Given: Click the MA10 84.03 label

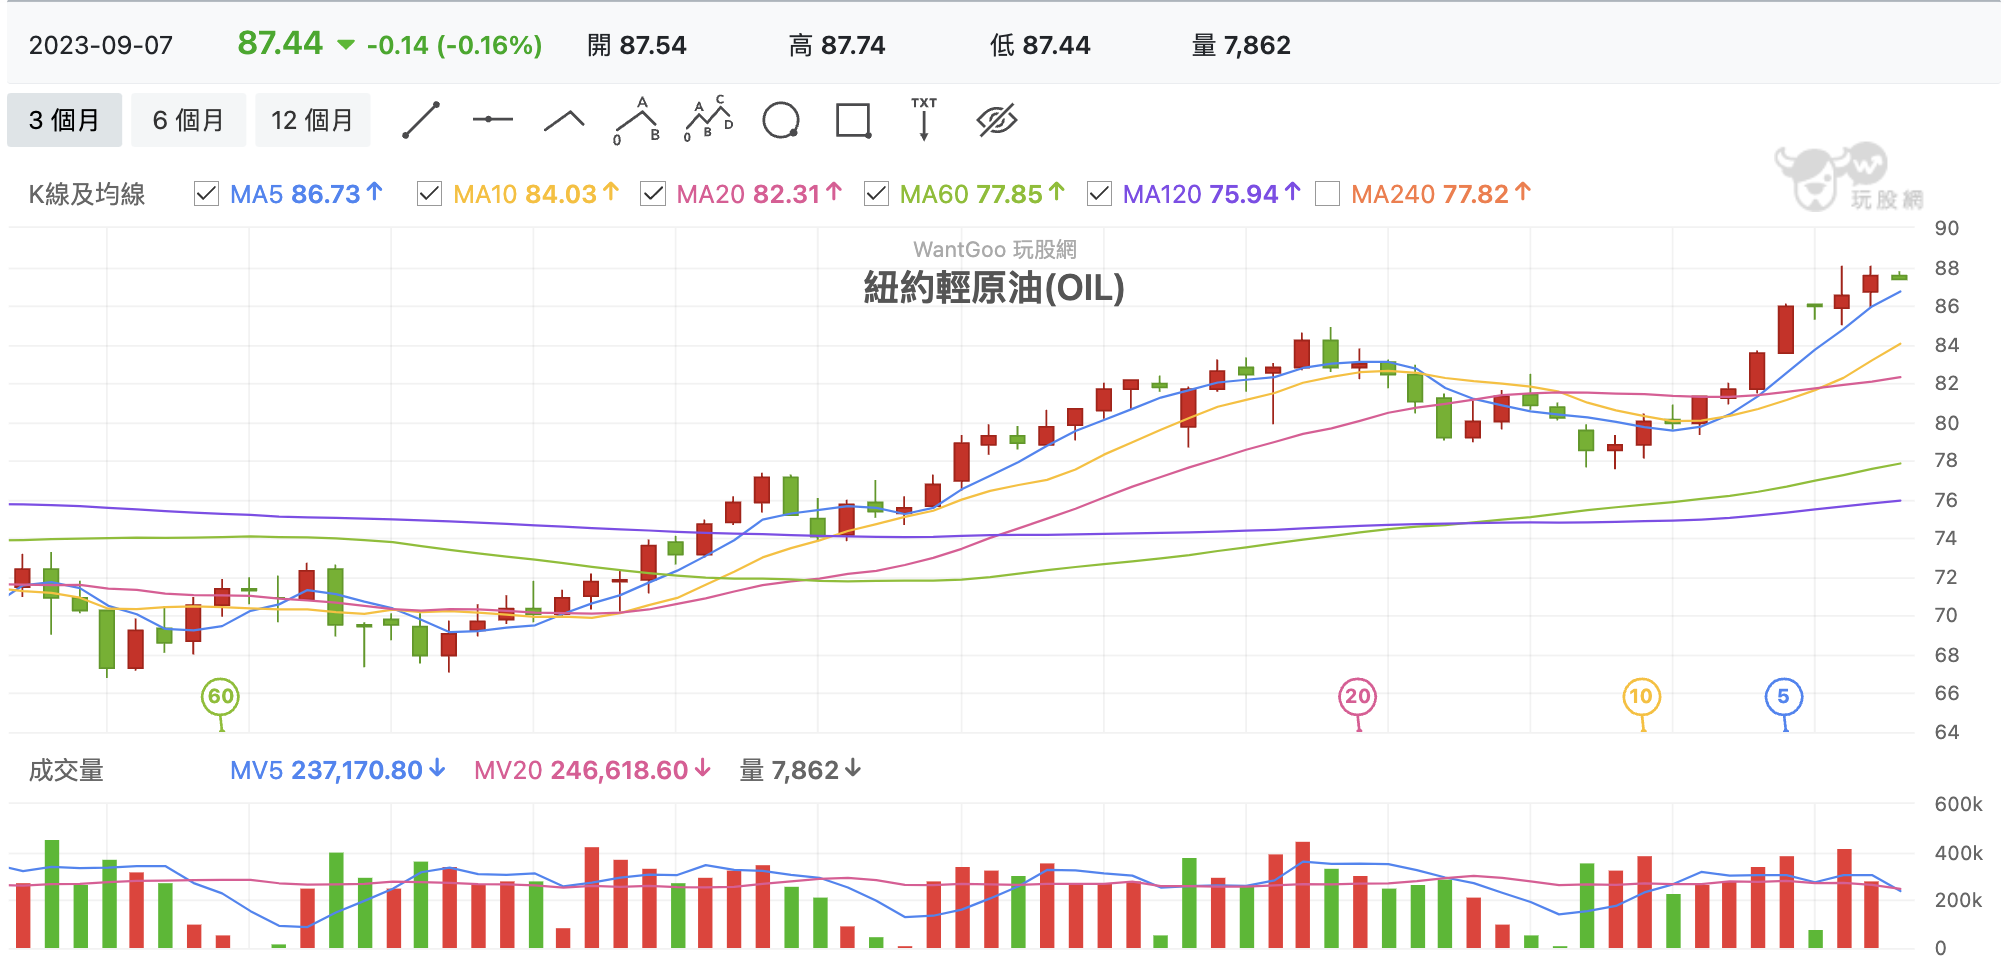Looking at the screenshot, I should (536, 194).
